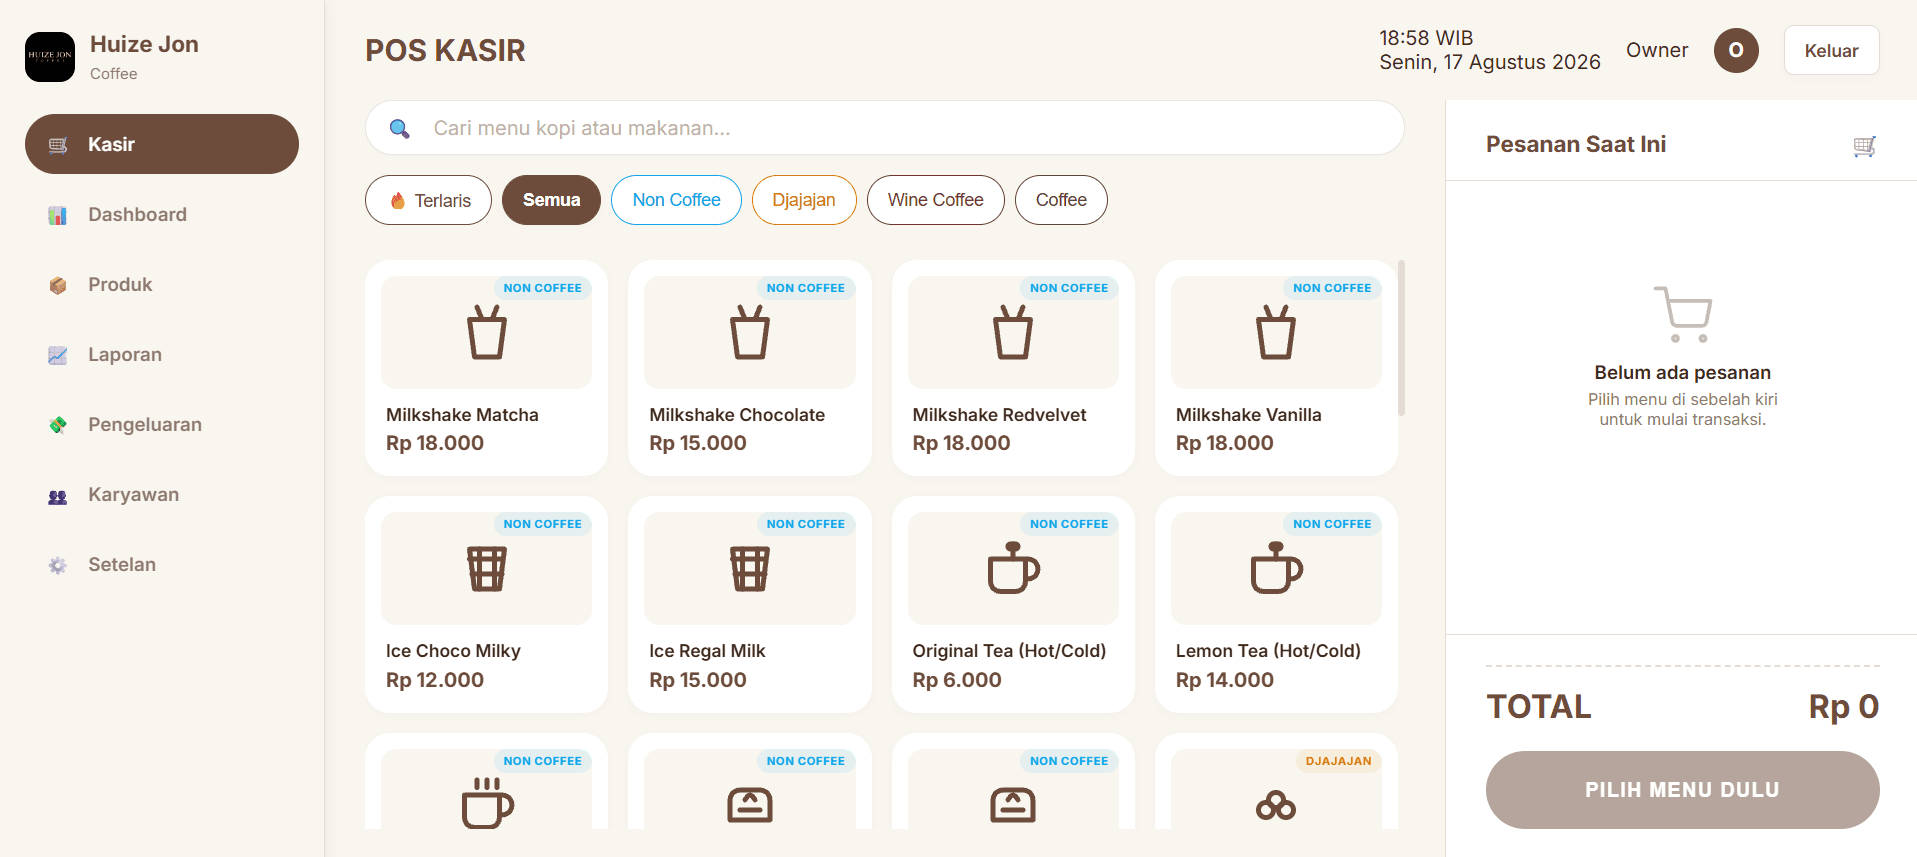Select the Coffee category chip

[1061, 200]
